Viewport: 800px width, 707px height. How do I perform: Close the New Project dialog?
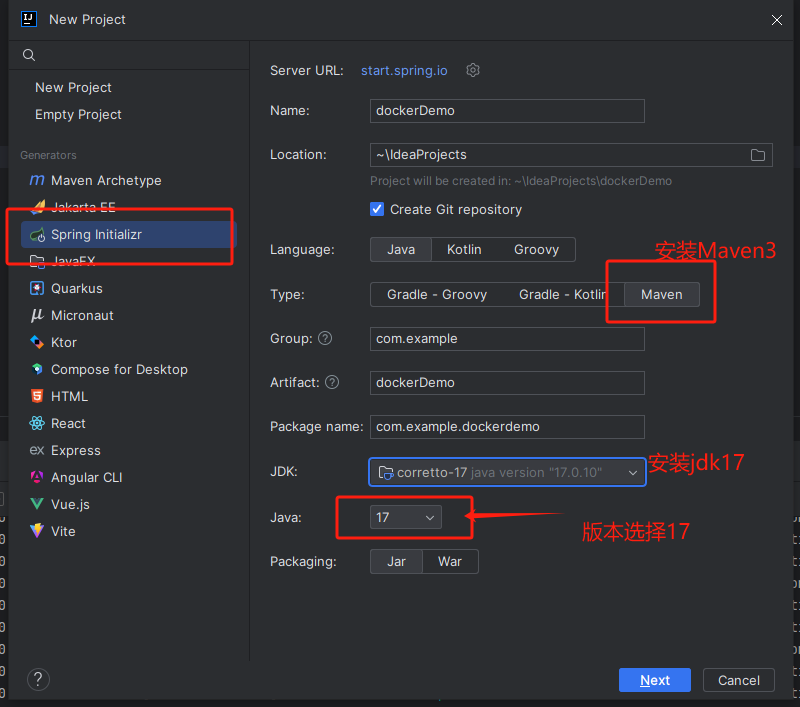[x=777, y=20]
